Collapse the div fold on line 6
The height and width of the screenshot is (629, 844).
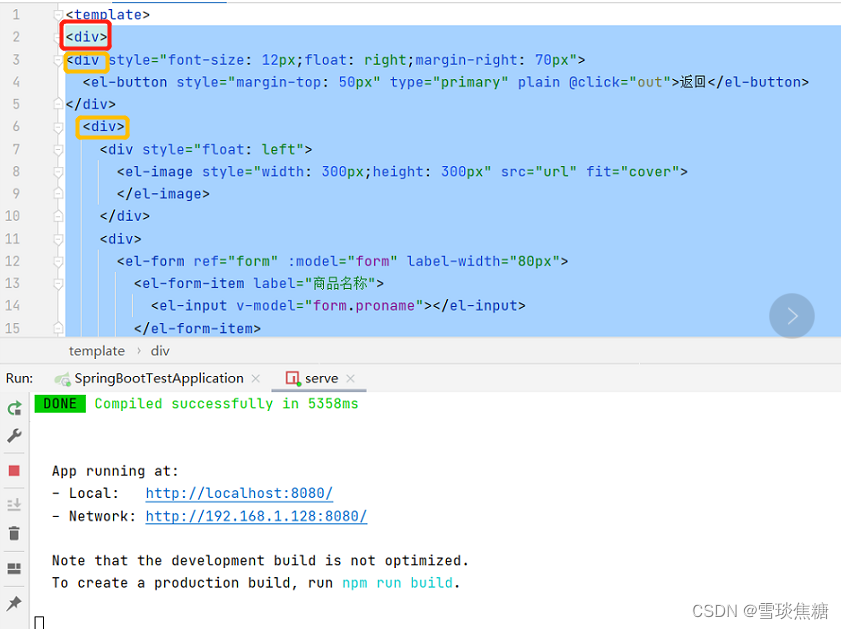[x=58, y=127]
